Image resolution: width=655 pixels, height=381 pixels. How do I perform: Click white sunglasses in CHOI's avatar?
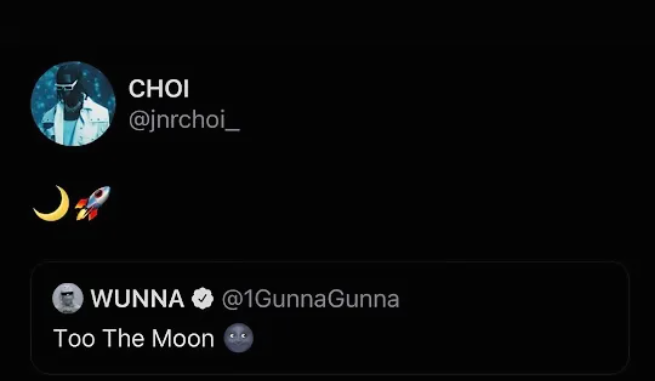(66, 86)
